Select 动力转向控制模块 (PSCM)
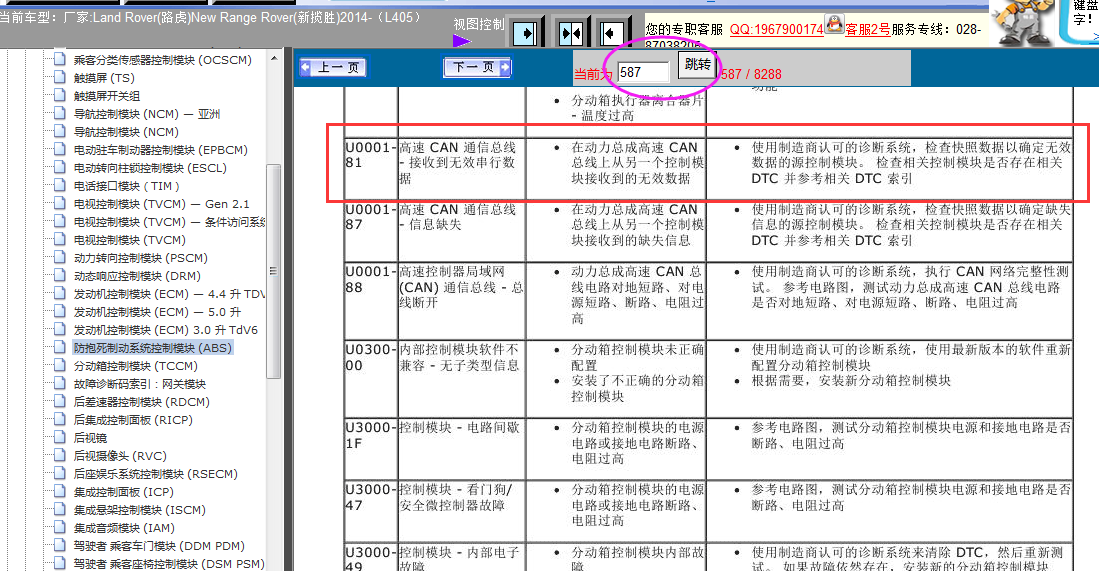Screen dimensions: 1099x571 140,258
